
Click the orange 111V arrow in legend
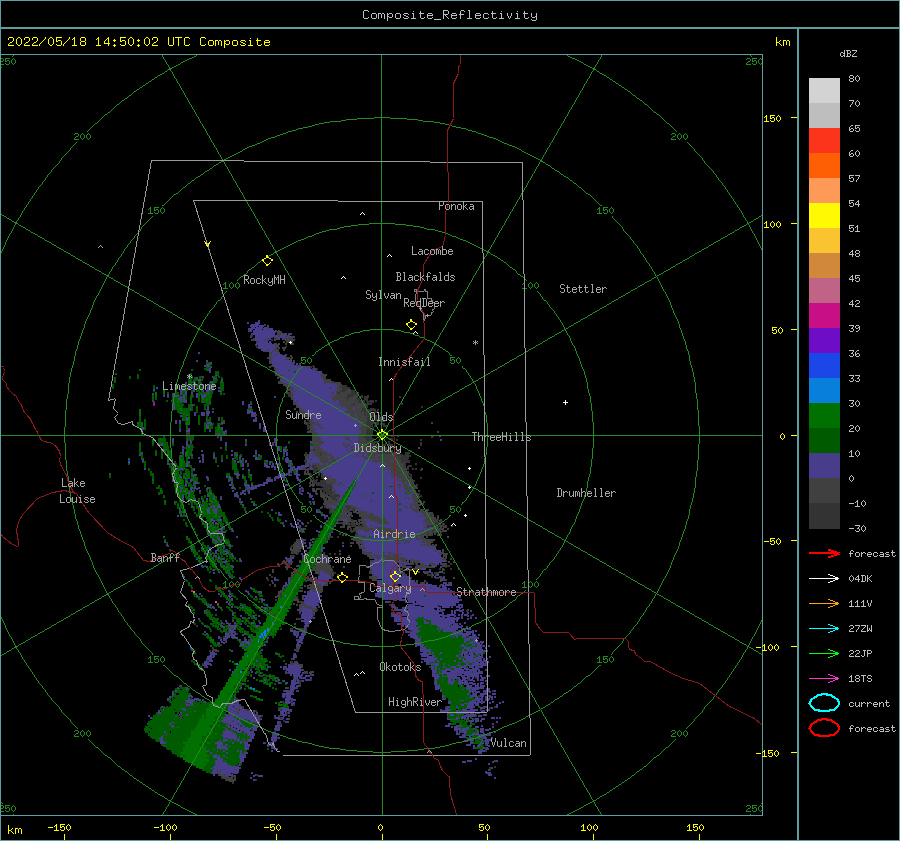pos(824,603)
